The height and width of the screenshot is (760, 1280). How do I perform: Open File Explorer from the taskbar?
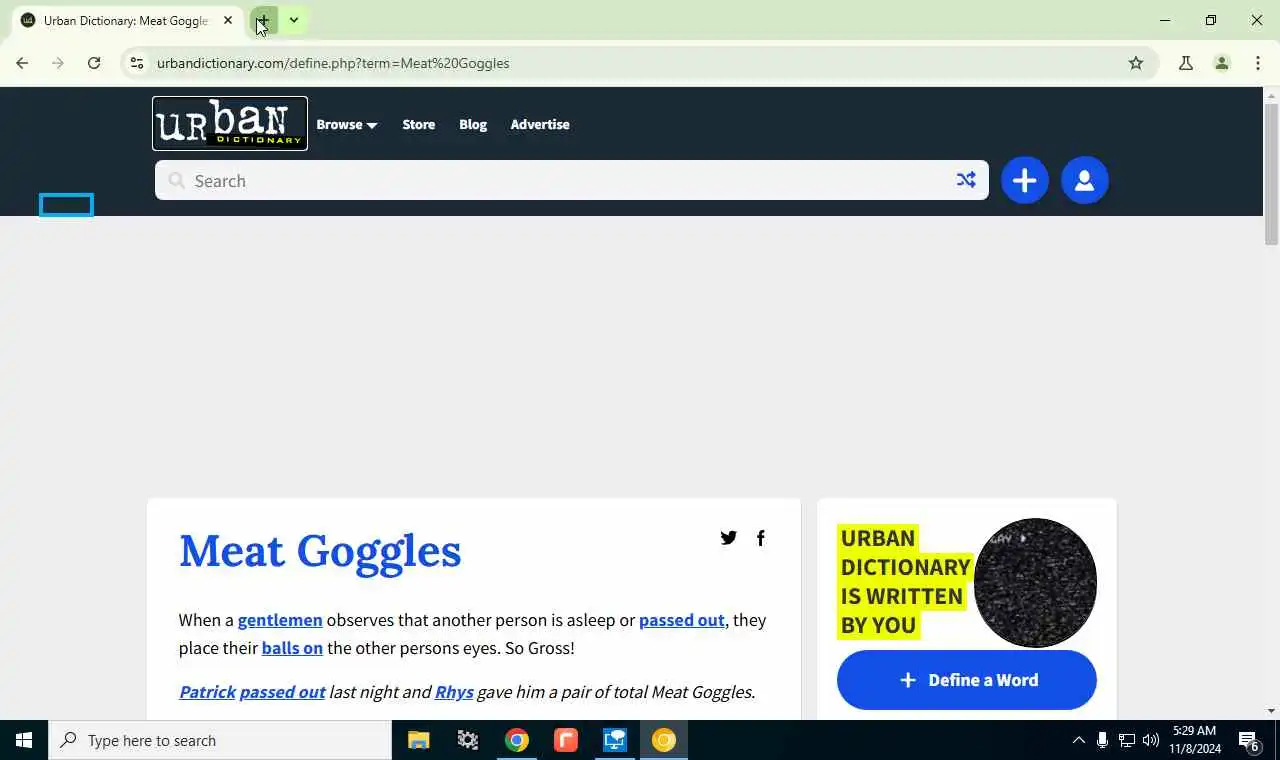418,740
